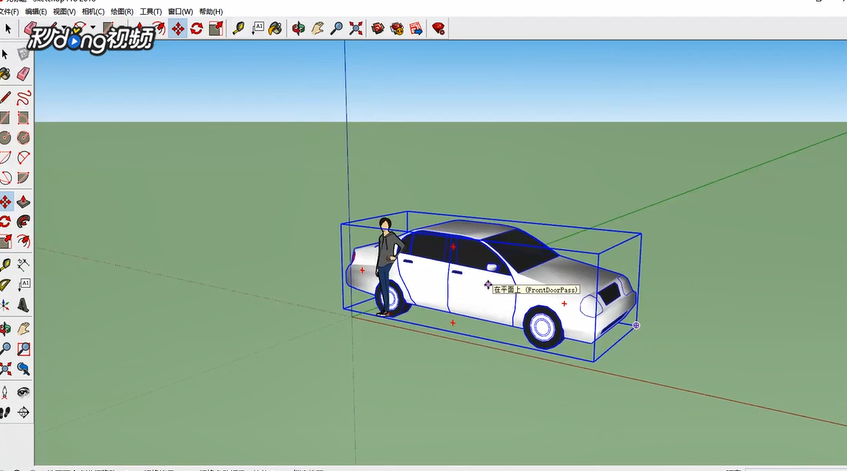Open the 相机(C) menu
Viewport: 847px width, 471px height.
[x=93, y=11]
